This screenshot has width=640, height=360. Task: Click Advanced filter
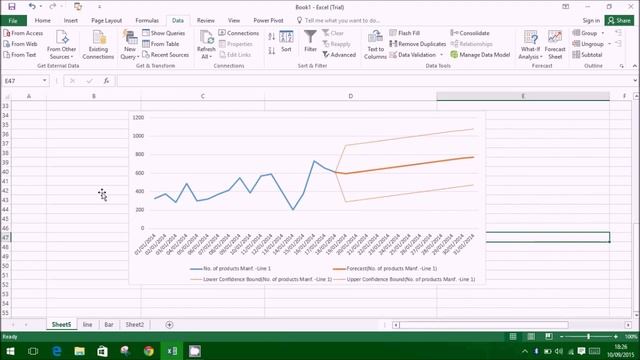339,54
